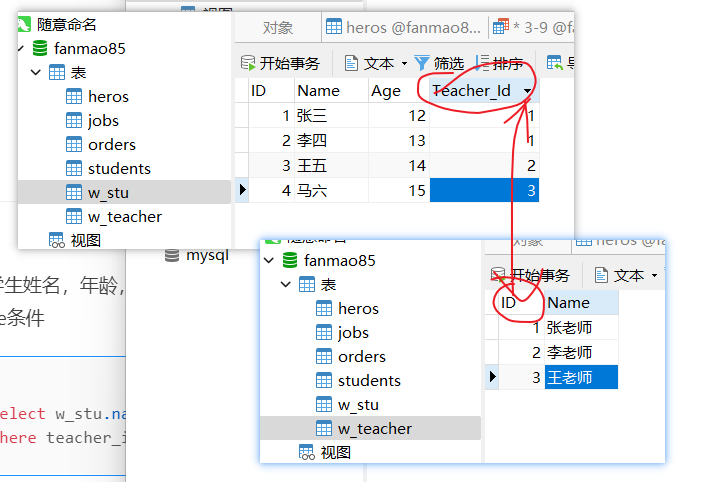
Task: Click the import/export icon at upper toolbar end
Action: click(555, 63)
